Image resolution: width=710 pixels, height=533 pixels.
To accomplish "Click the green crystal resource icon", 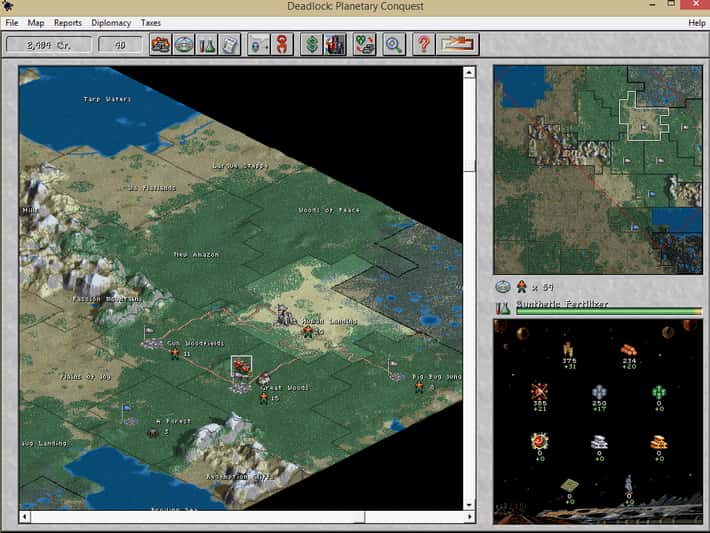I will pos(659,392).
